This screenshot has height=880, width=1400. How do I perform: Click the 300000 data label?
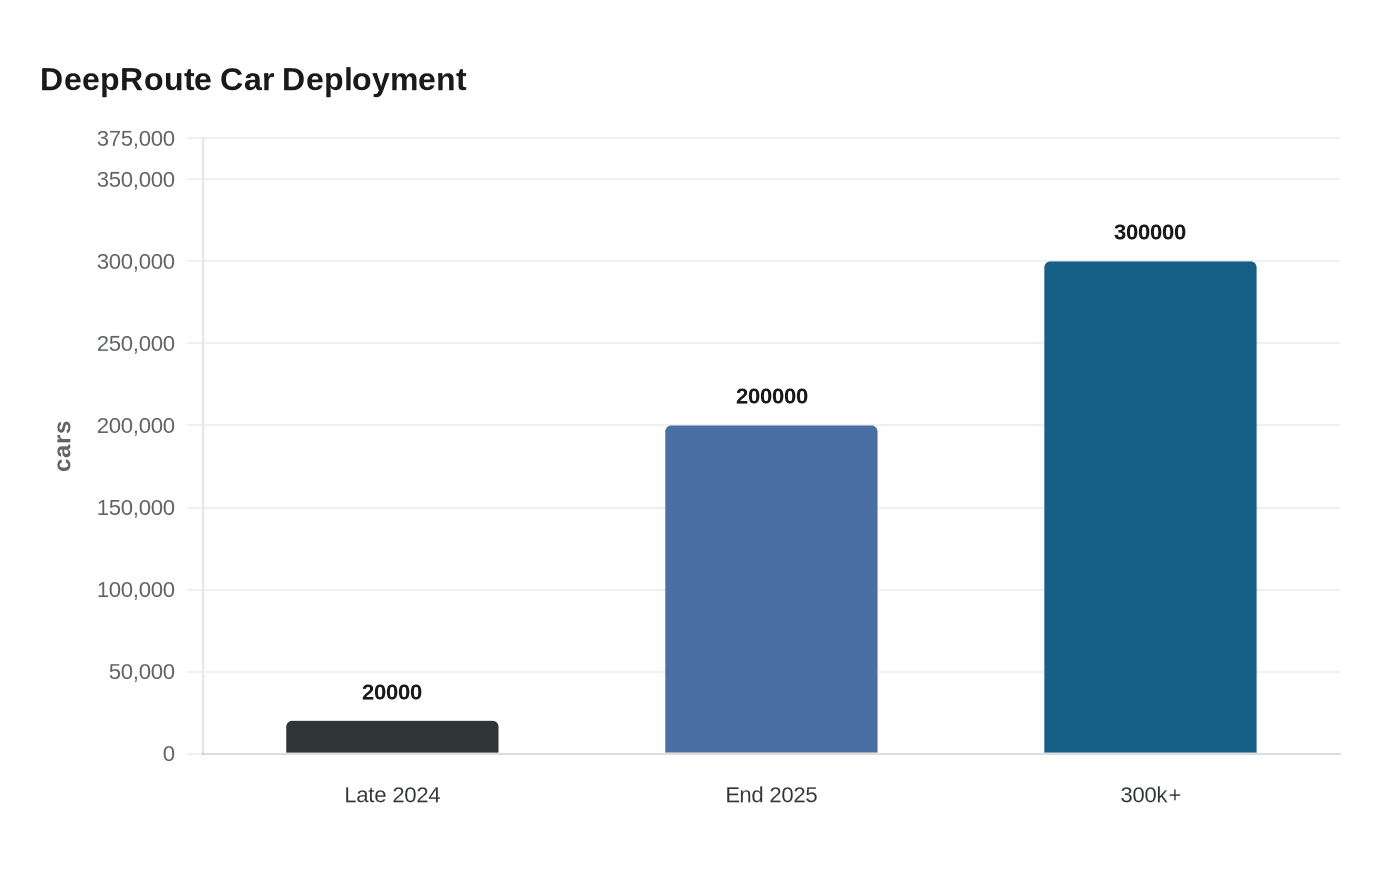pos(1150,232)
